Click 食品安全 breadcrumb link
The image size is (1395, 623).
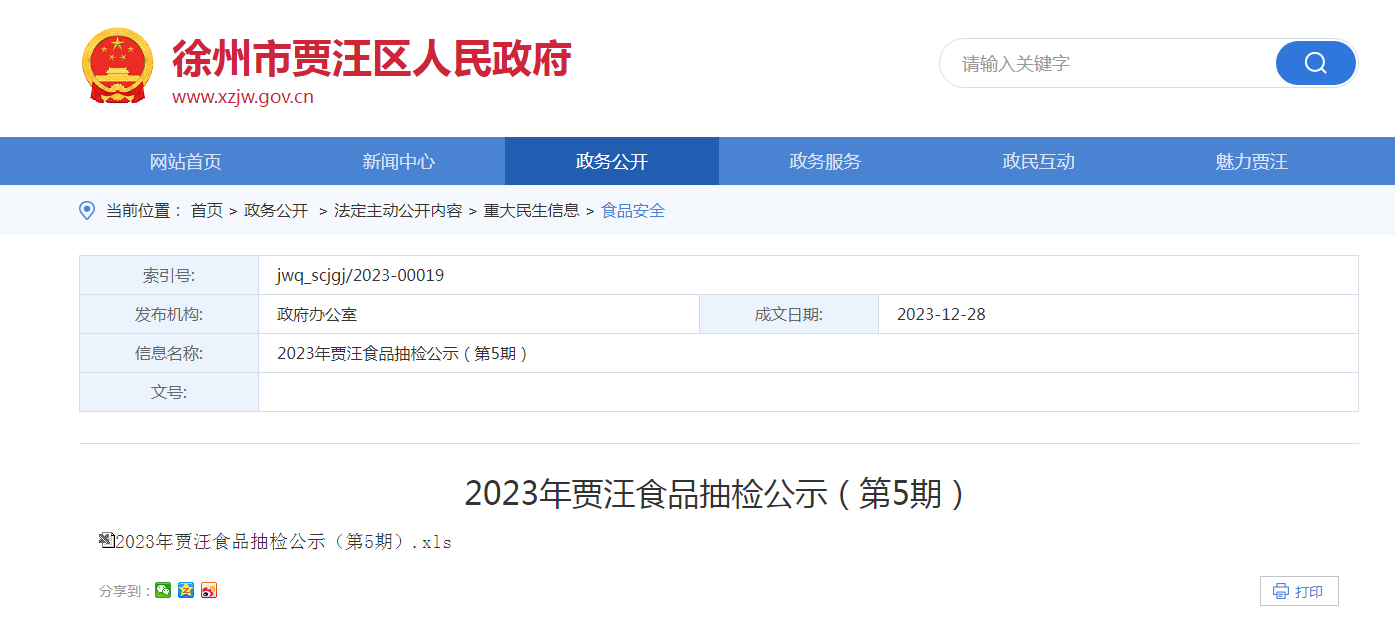click(633, 211)
